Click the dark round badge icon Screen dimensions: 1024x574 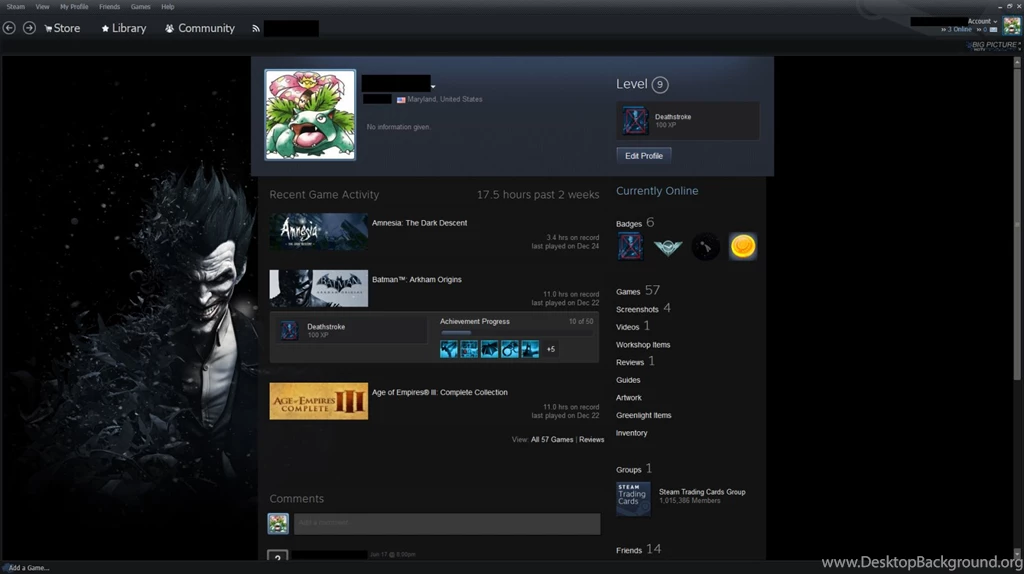(x=705, y=247)
